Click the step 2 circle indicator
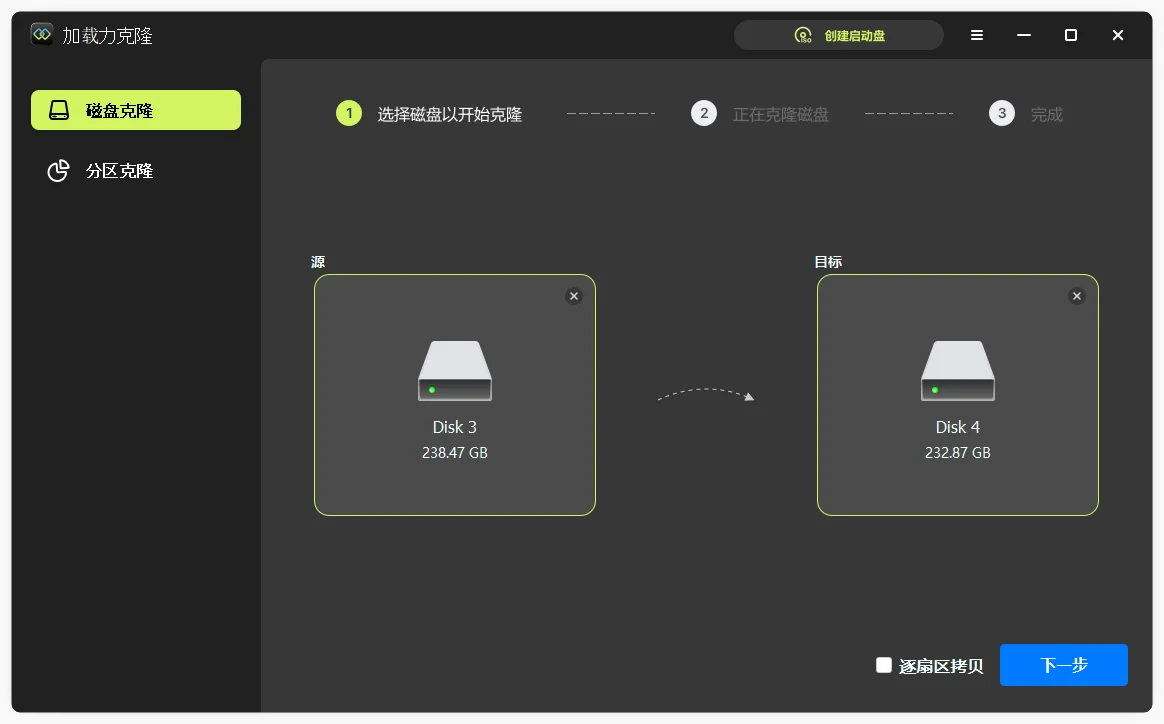1164x724 pixels. 704,113
